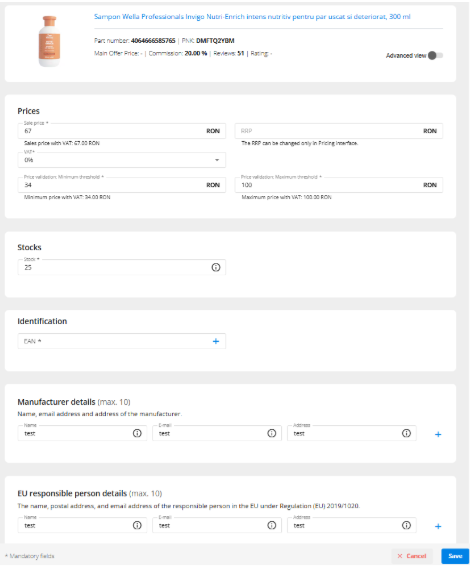Open the Wella Professionals shampoo product link

[x=252, y=17]
